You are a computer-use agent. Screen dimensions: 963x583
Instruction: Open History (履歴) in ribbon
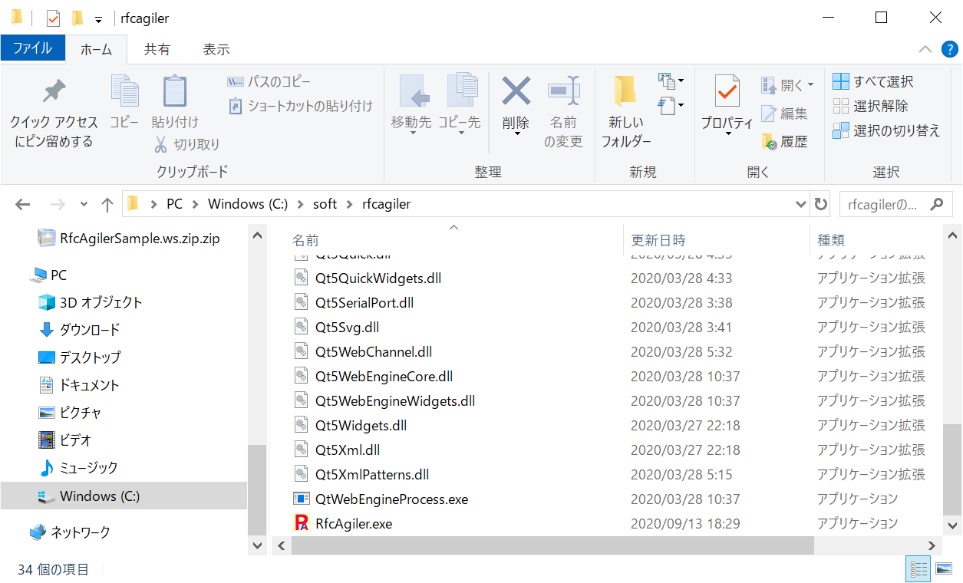point(784,142)
